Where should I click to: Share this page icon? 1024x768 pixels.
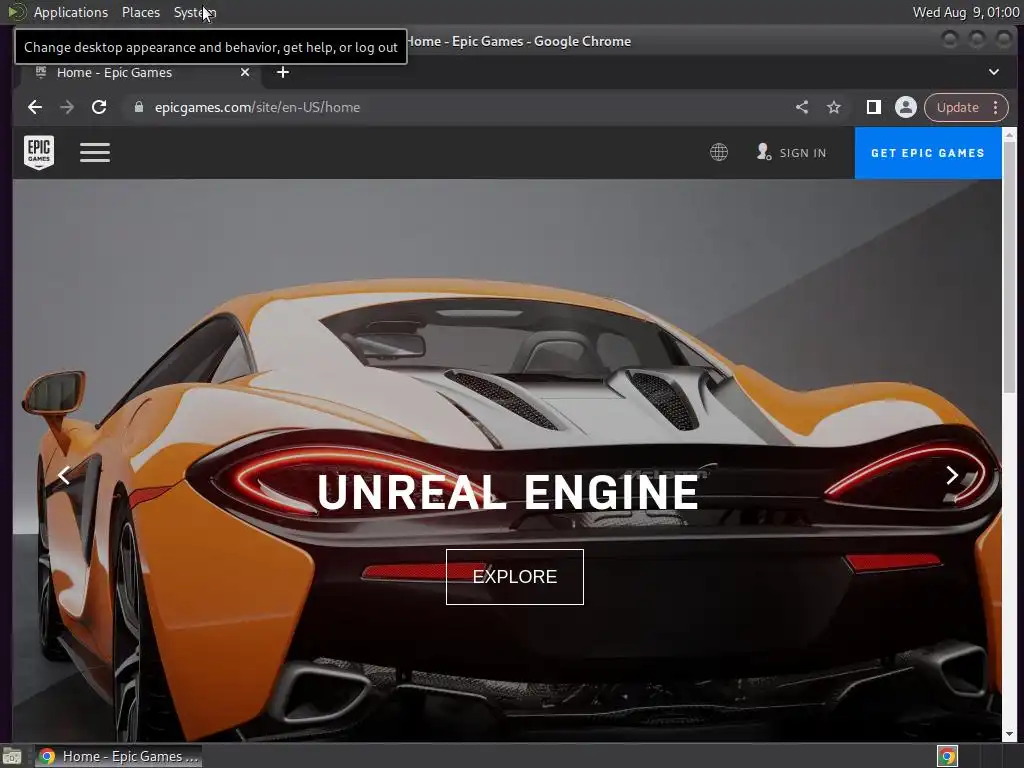click(x=802, y=107)
